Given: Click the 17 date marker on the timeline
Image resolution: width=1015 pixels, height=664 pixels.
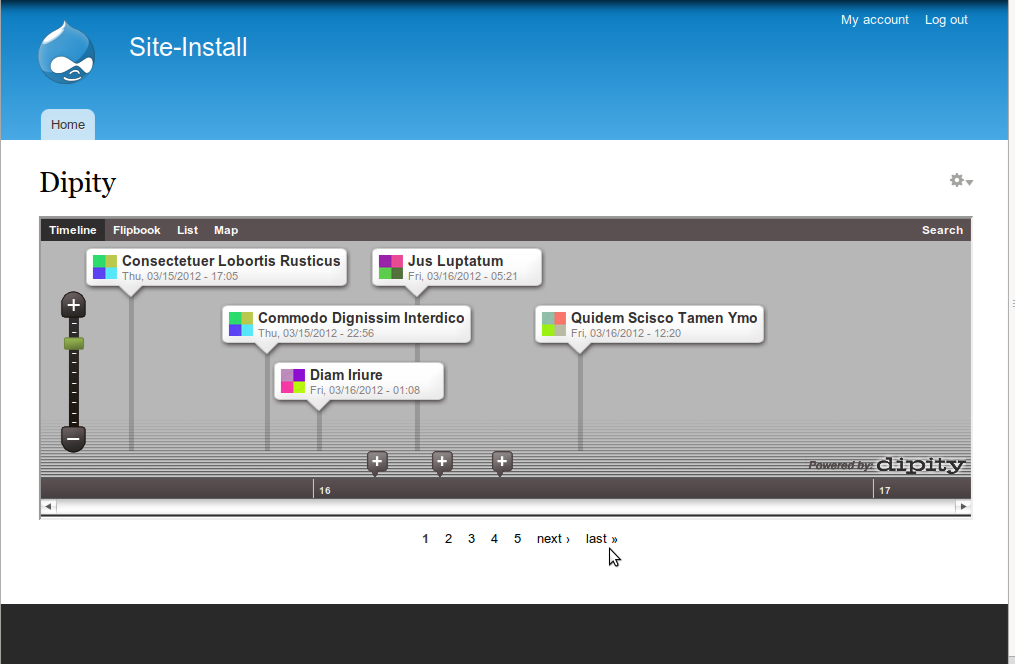Looking at the screenshot, I should pos(885,491).
